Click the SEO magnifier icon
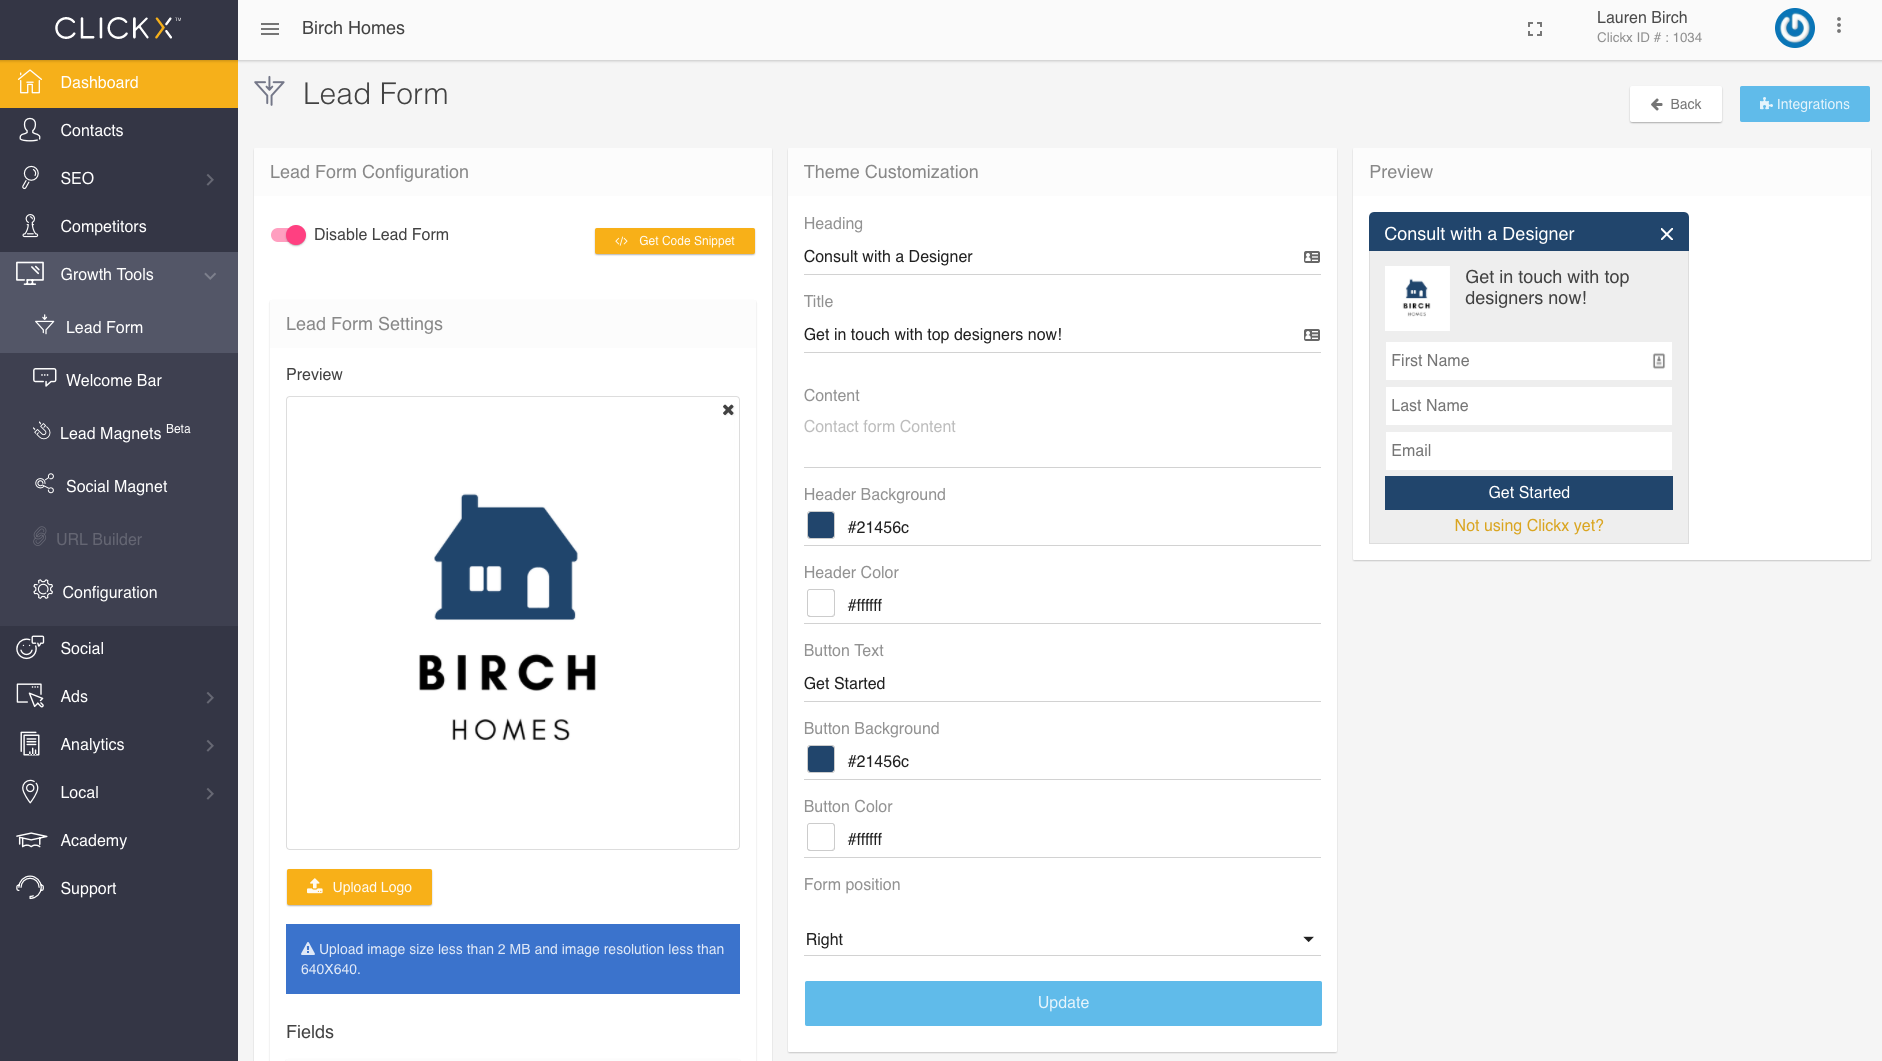 (30, 178)
